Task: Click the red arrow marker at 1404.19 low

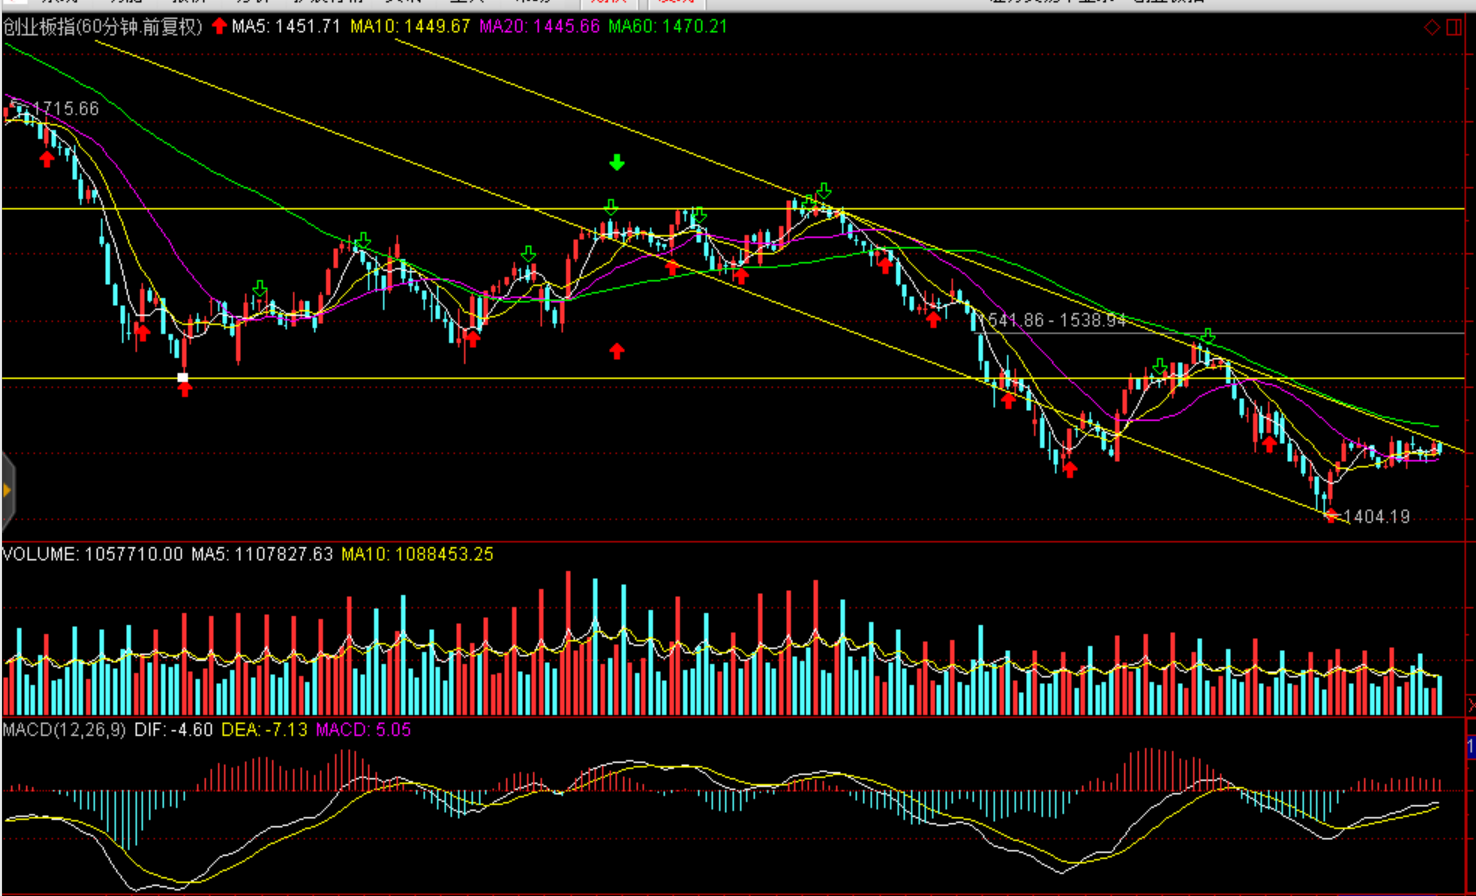Action: tap(1330, 516)
